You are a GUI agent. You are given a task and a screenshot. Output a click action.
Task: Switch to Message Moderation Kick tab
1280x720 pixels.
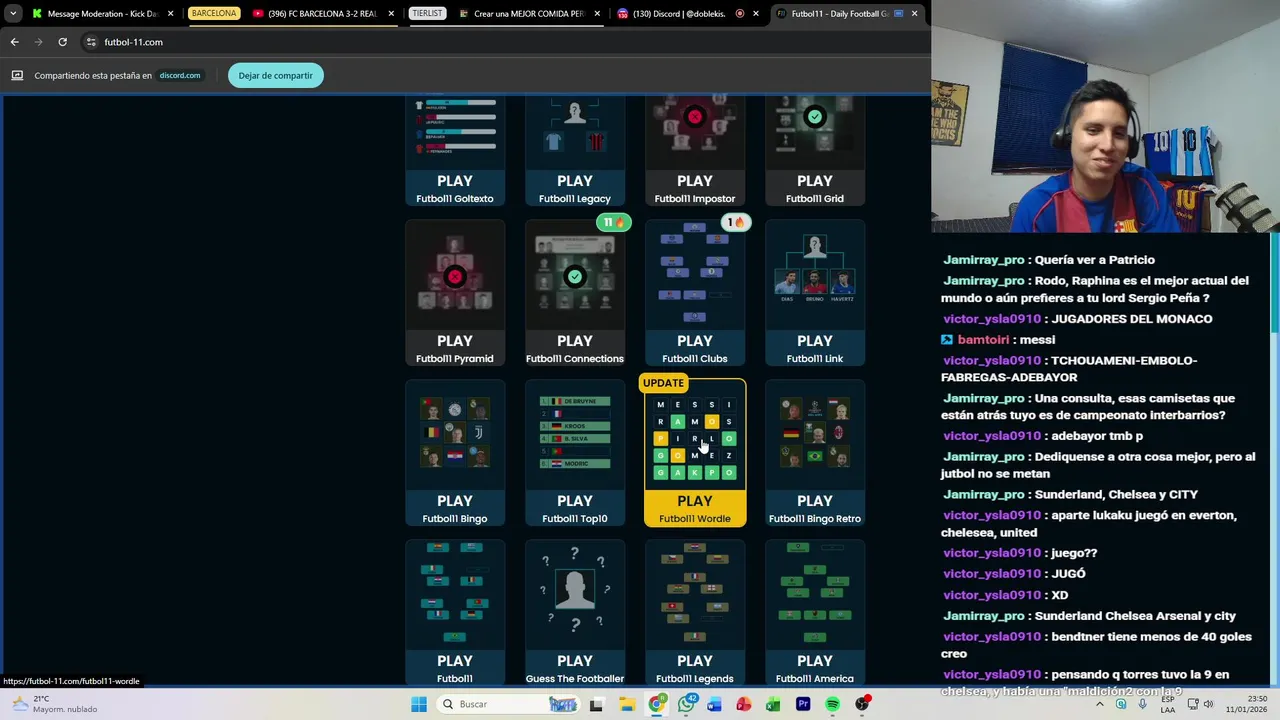102,14
